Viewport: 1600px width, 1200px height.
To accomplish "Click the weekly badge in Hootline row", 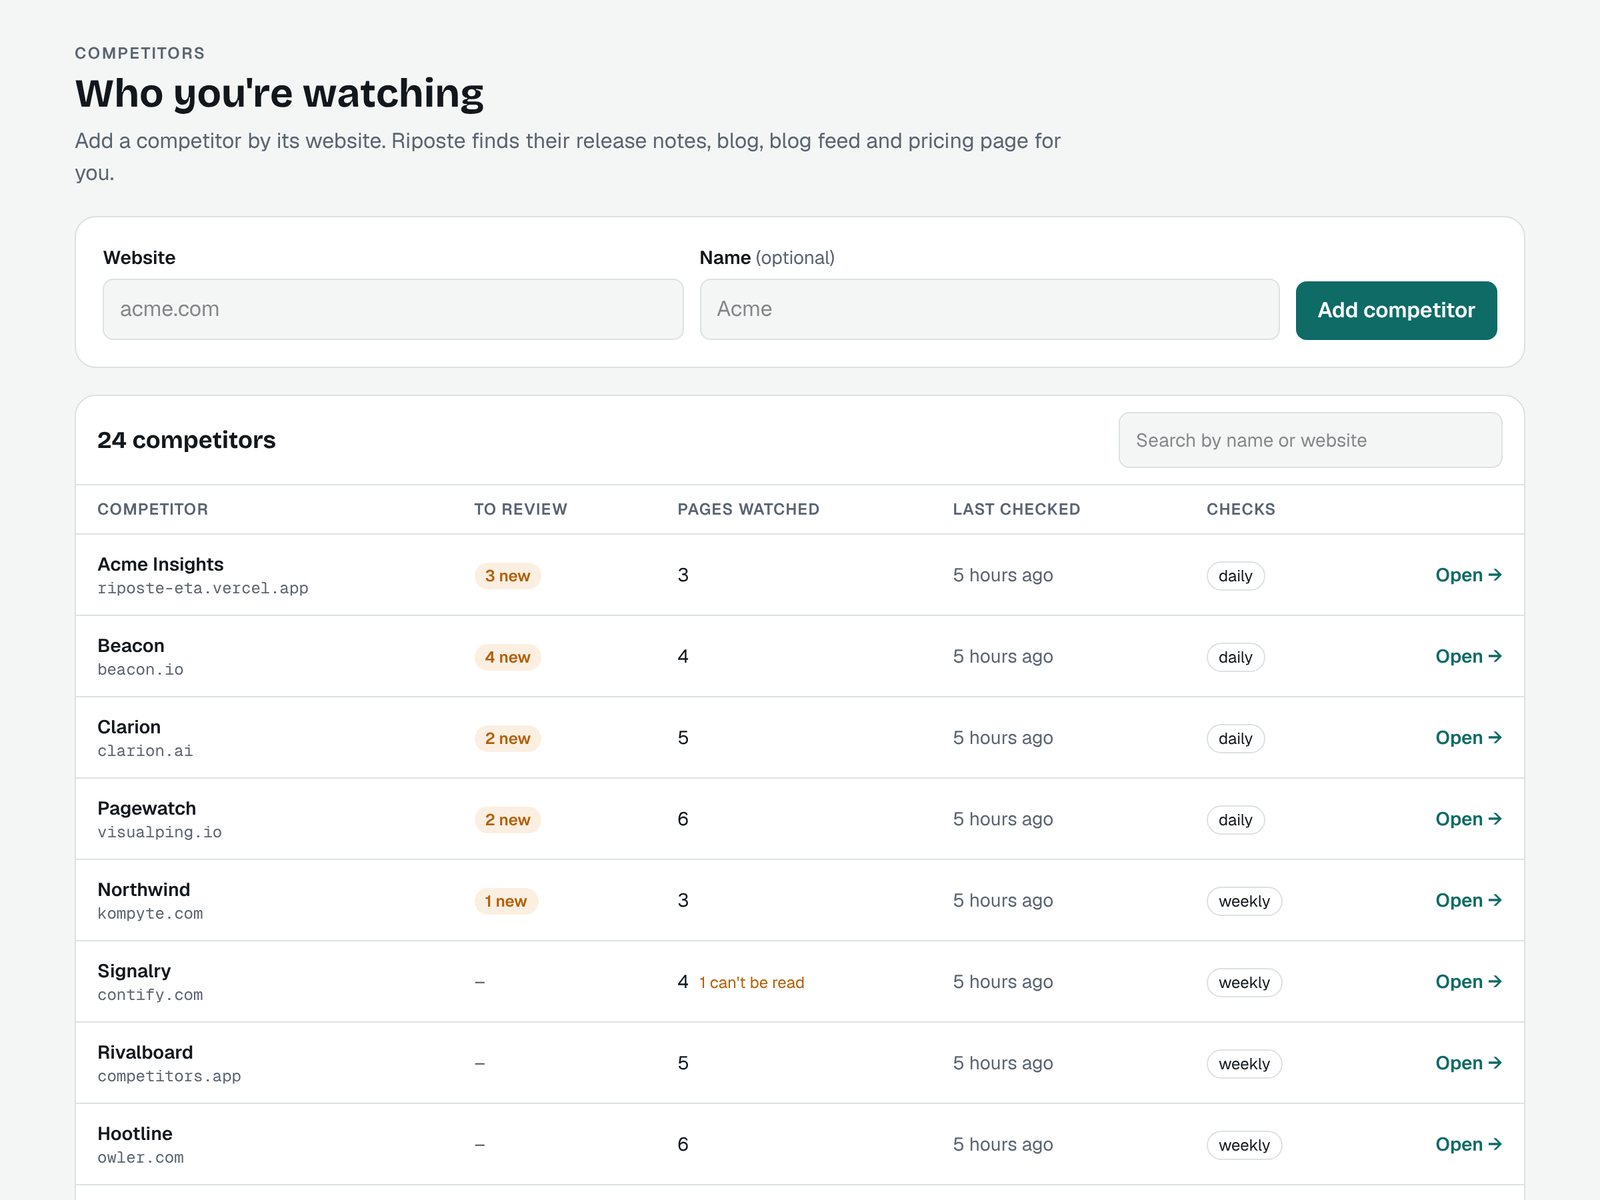I will (x=1244, y=1145).
